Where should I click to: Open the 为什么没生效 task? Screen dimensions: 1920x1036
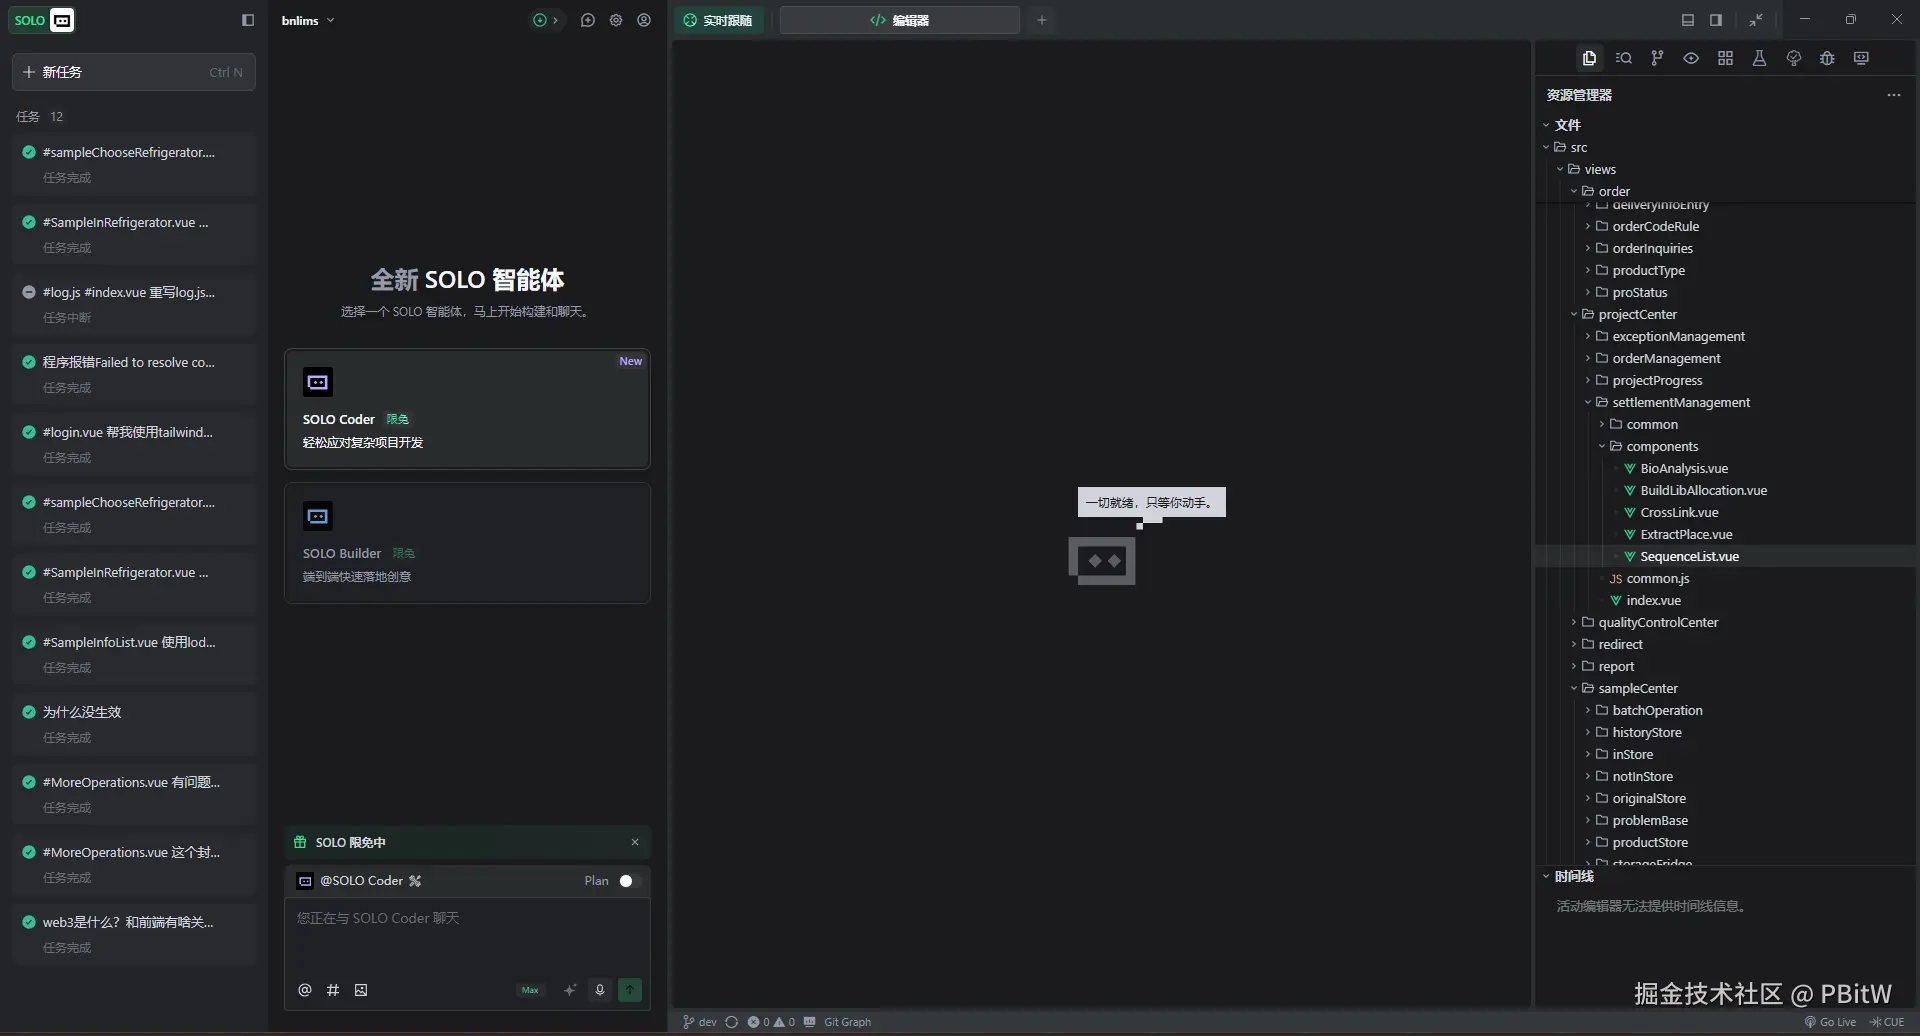point(134,724)
